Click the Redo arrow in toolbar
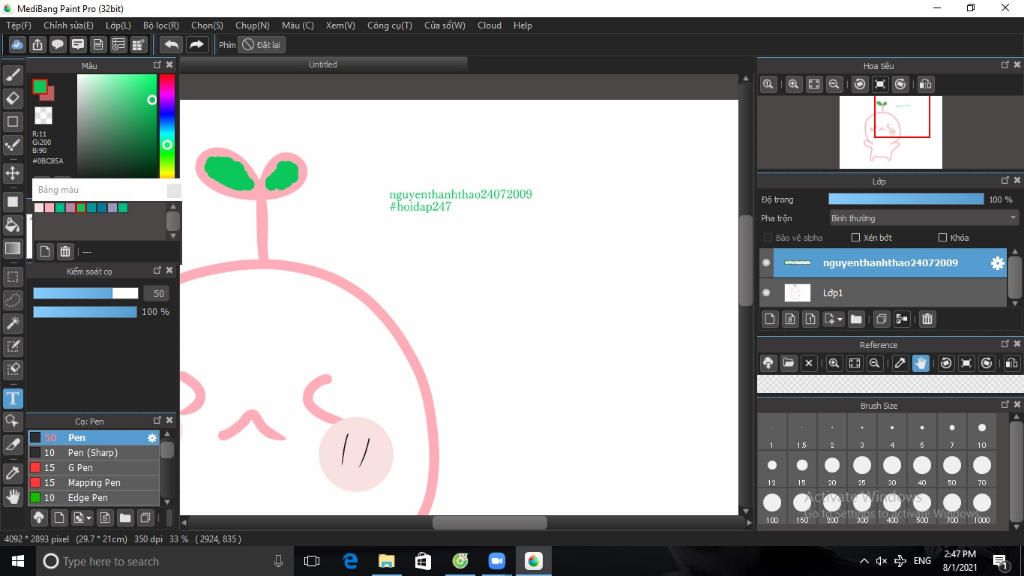 196,44
